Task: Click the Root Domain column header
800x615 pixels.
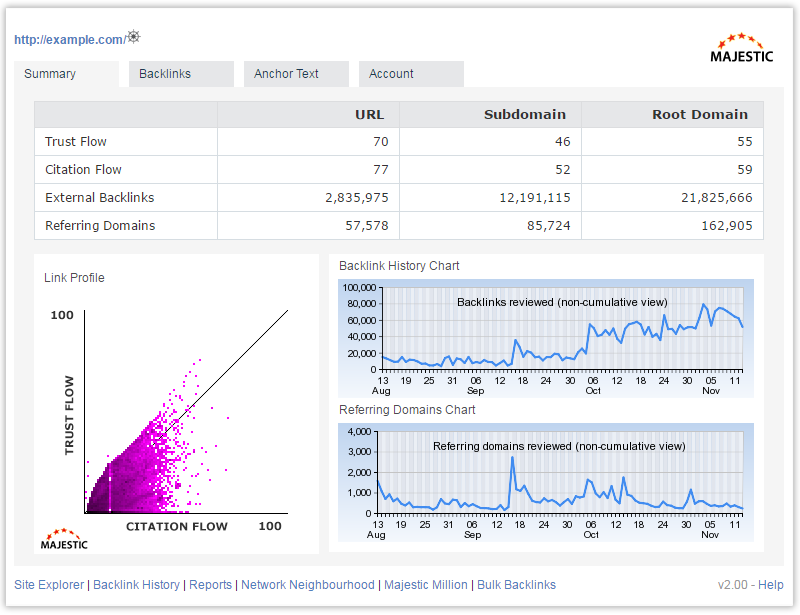Action: point(699,114)
